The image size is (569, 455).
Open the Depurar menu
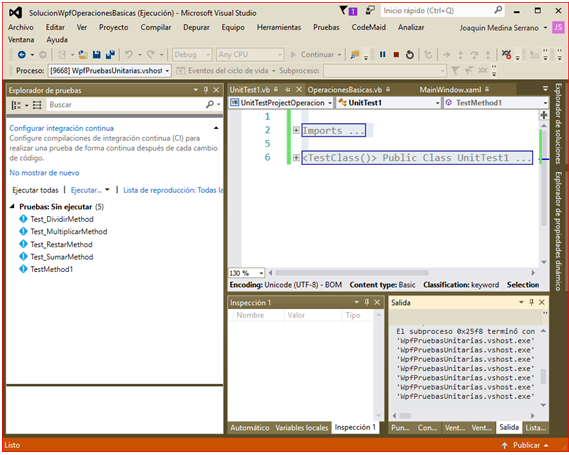click(196, 27)
